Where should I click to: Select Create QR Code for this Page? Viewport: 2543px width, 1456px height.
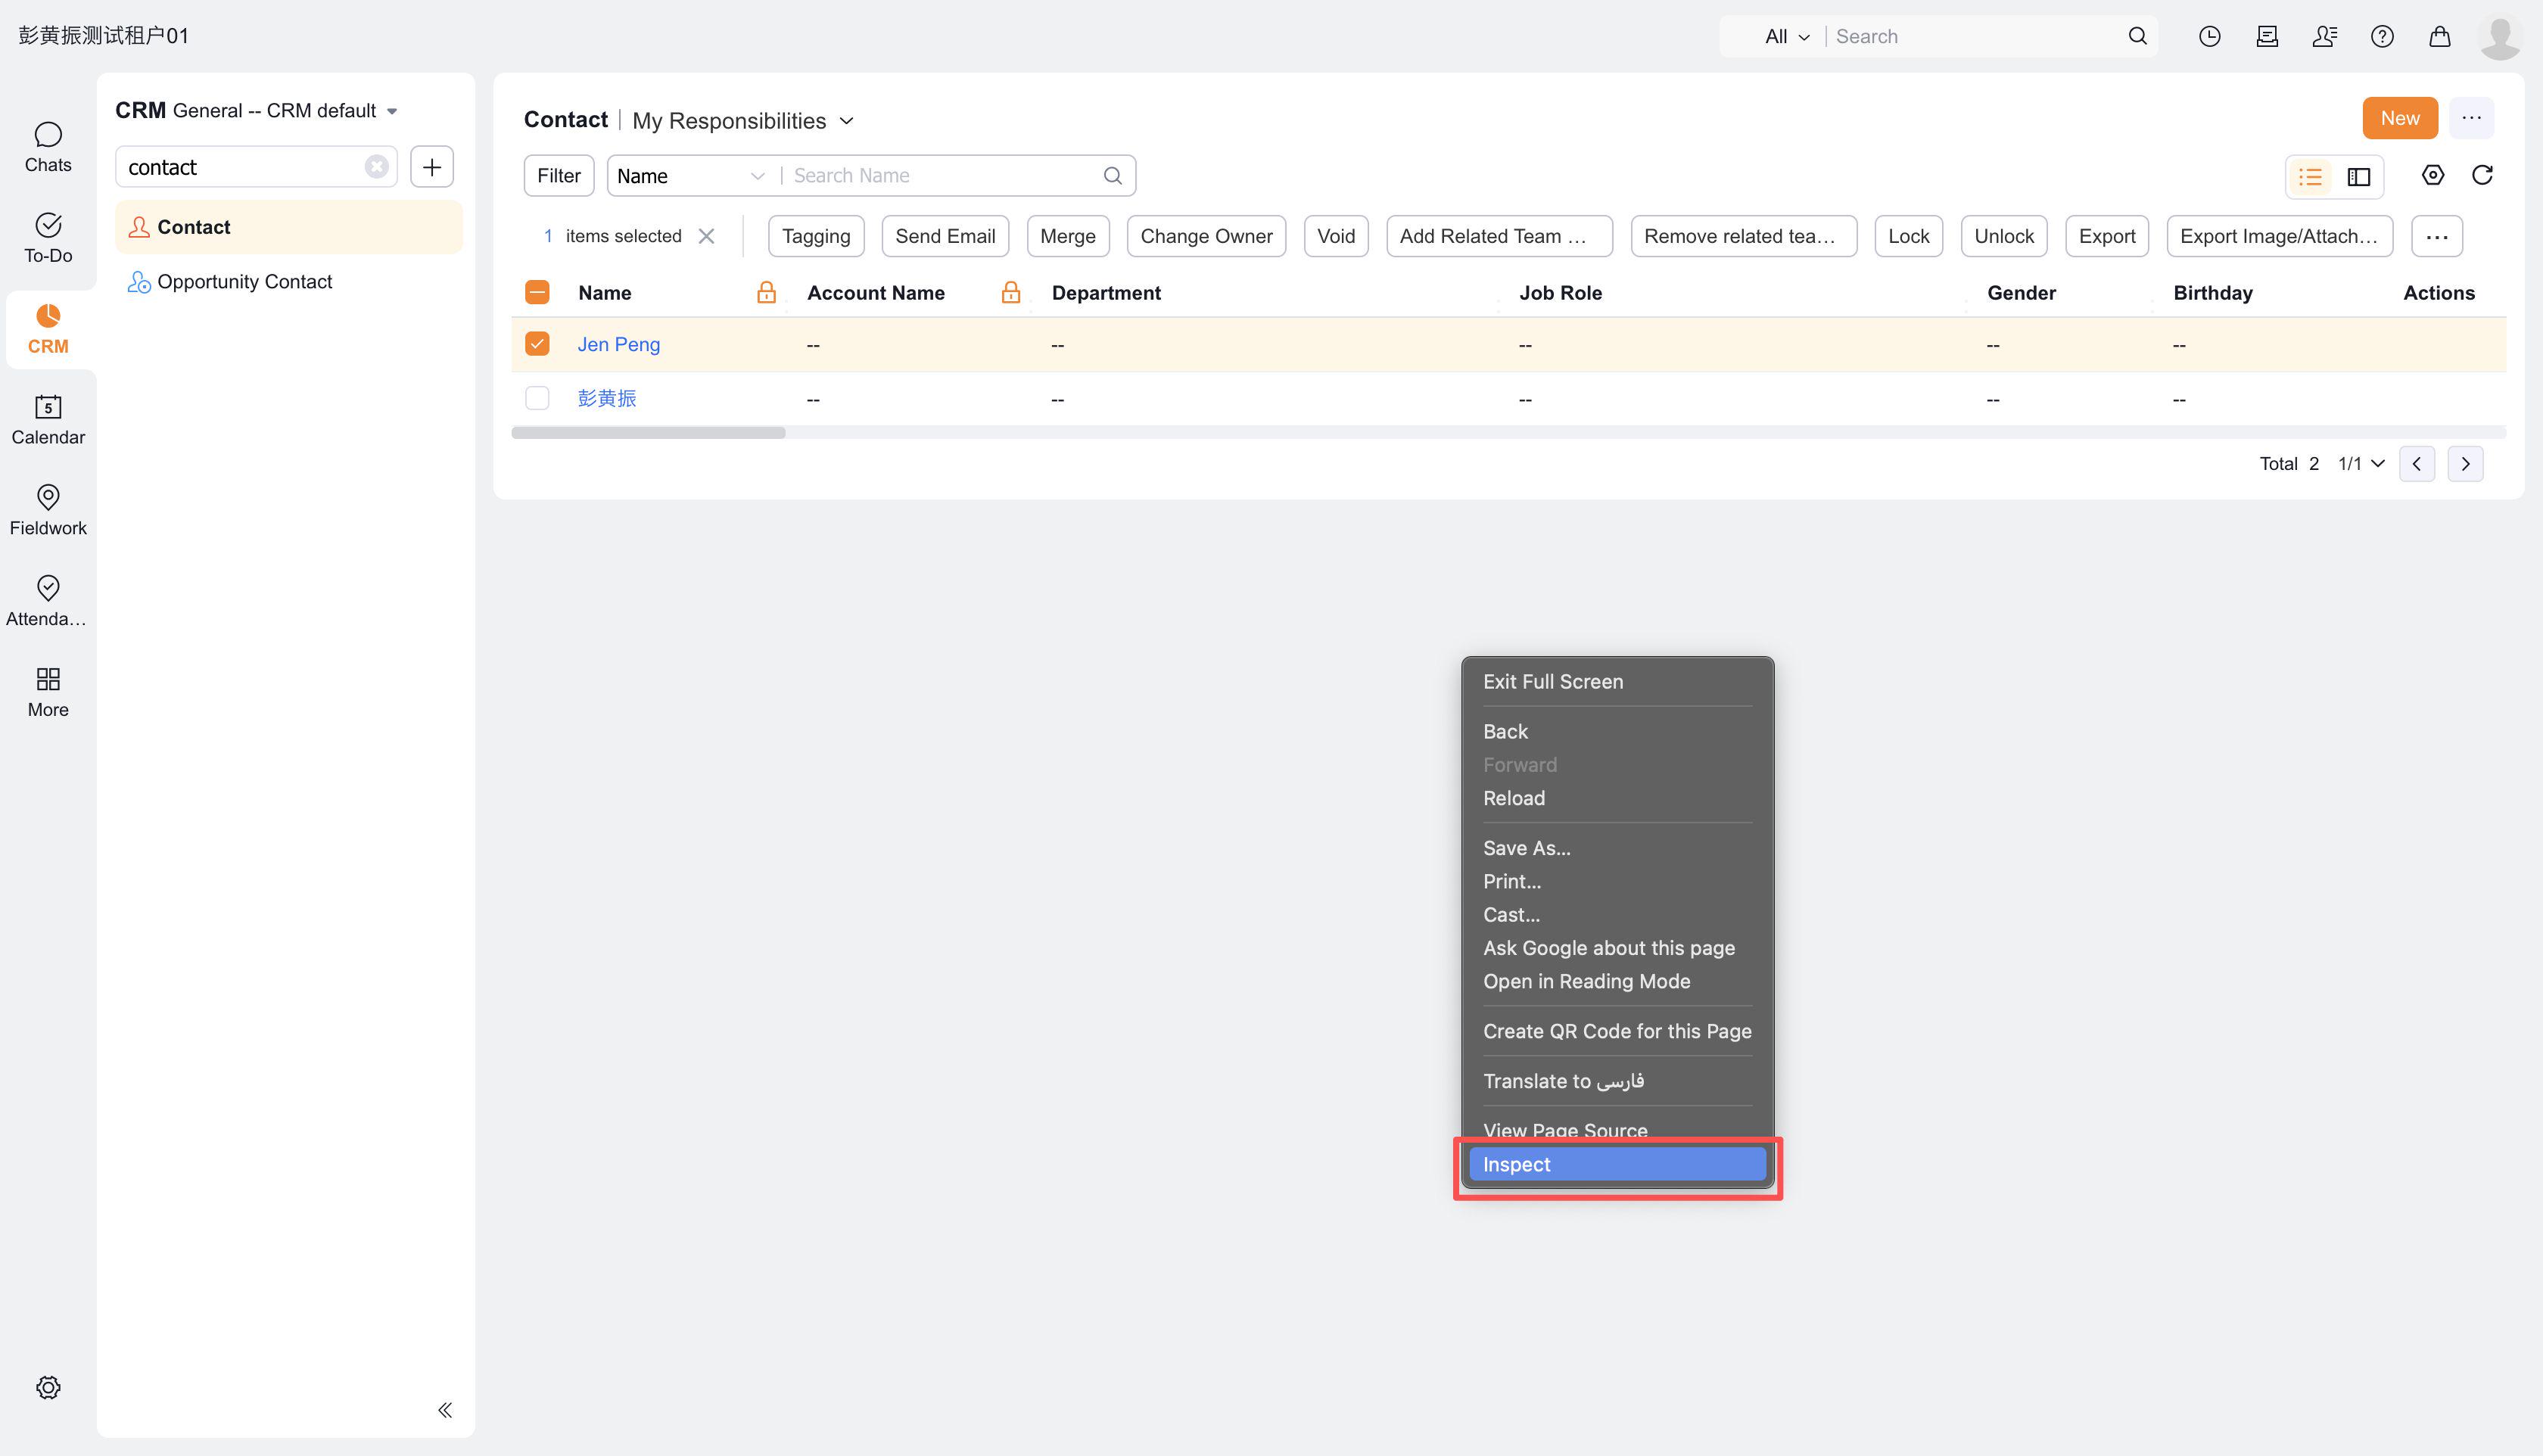pos(1617,1031)
